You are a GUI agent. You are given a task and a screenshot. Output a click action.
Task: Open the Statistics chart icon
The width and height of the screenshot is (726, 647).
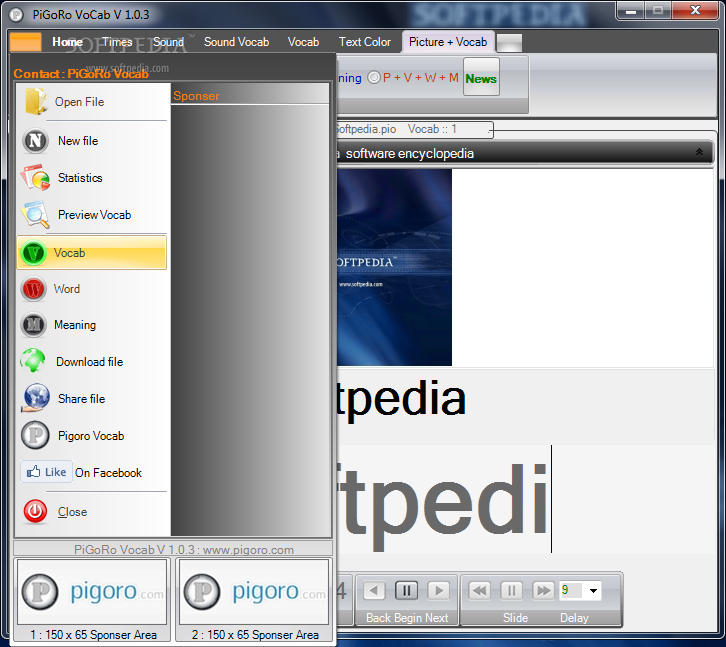point(35,177)
